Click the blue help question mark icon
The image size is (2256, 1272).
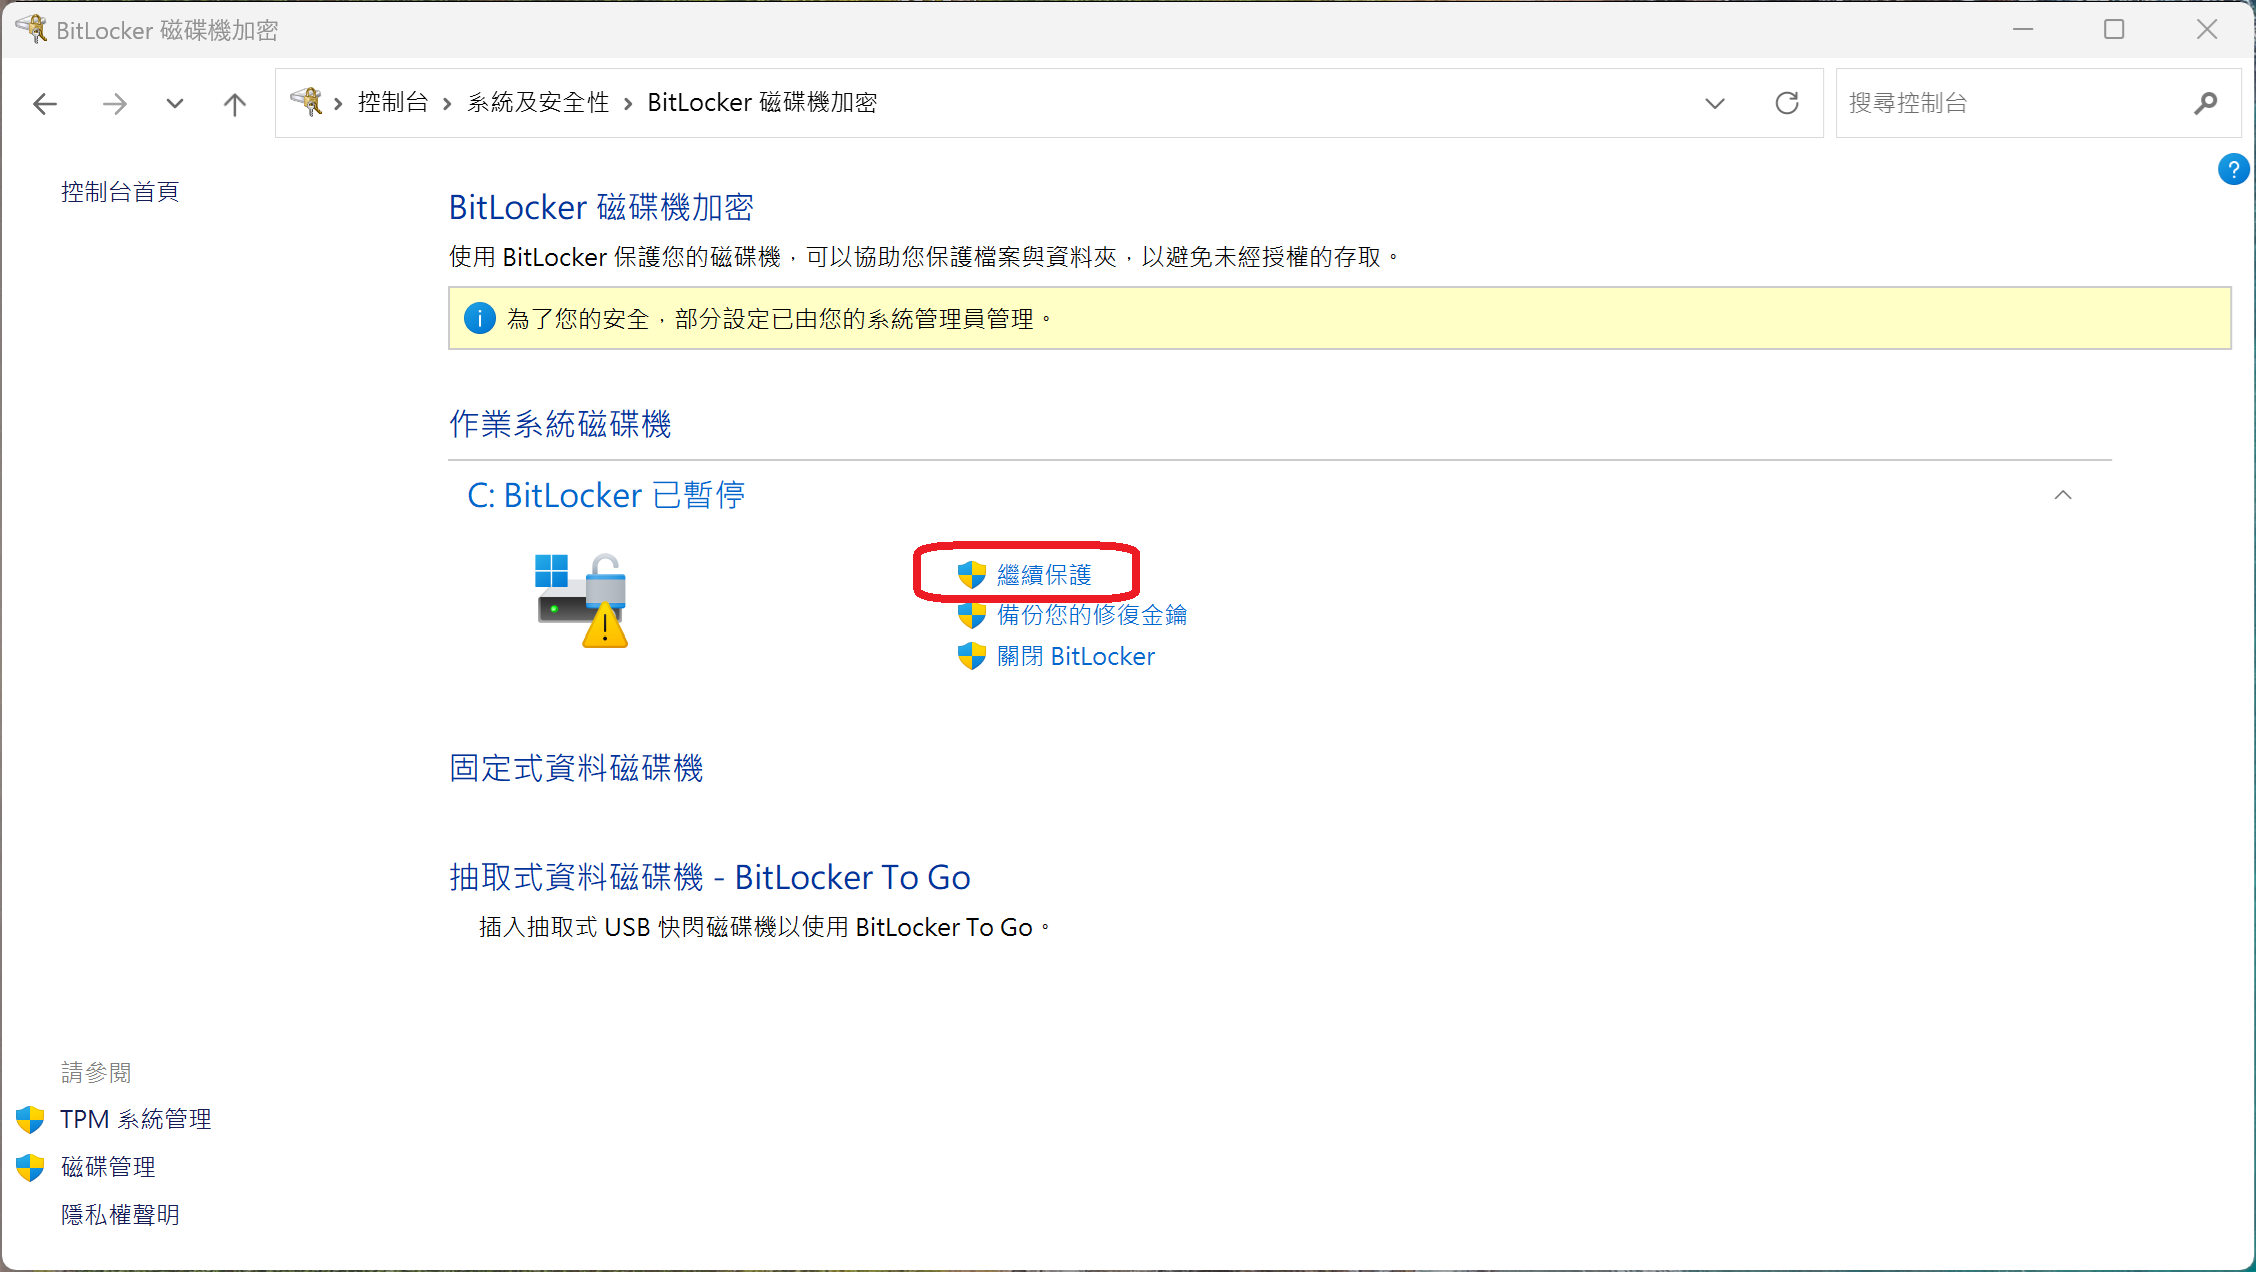click(2232, 169)
